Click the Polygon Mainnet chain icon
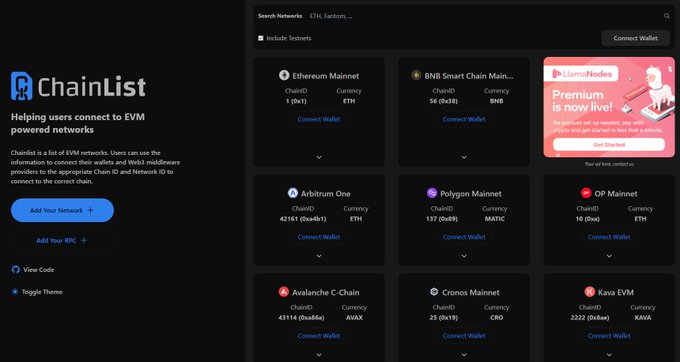This screenshot has width=680, height=362. (432, 193)
